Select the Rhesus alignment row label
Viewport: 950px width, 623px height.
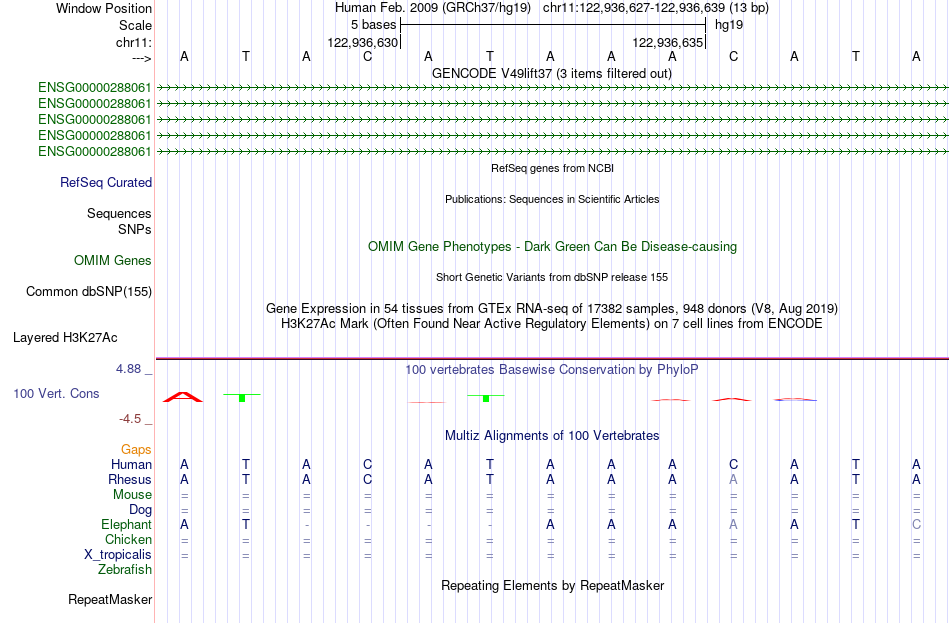coord(130,480)
